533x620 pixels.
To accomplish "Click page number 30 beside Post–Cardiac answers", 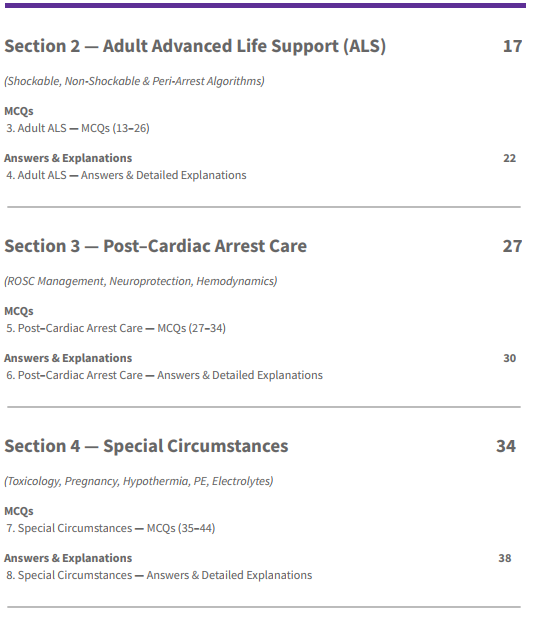I will pyautogui.click(x=509, y=358).
